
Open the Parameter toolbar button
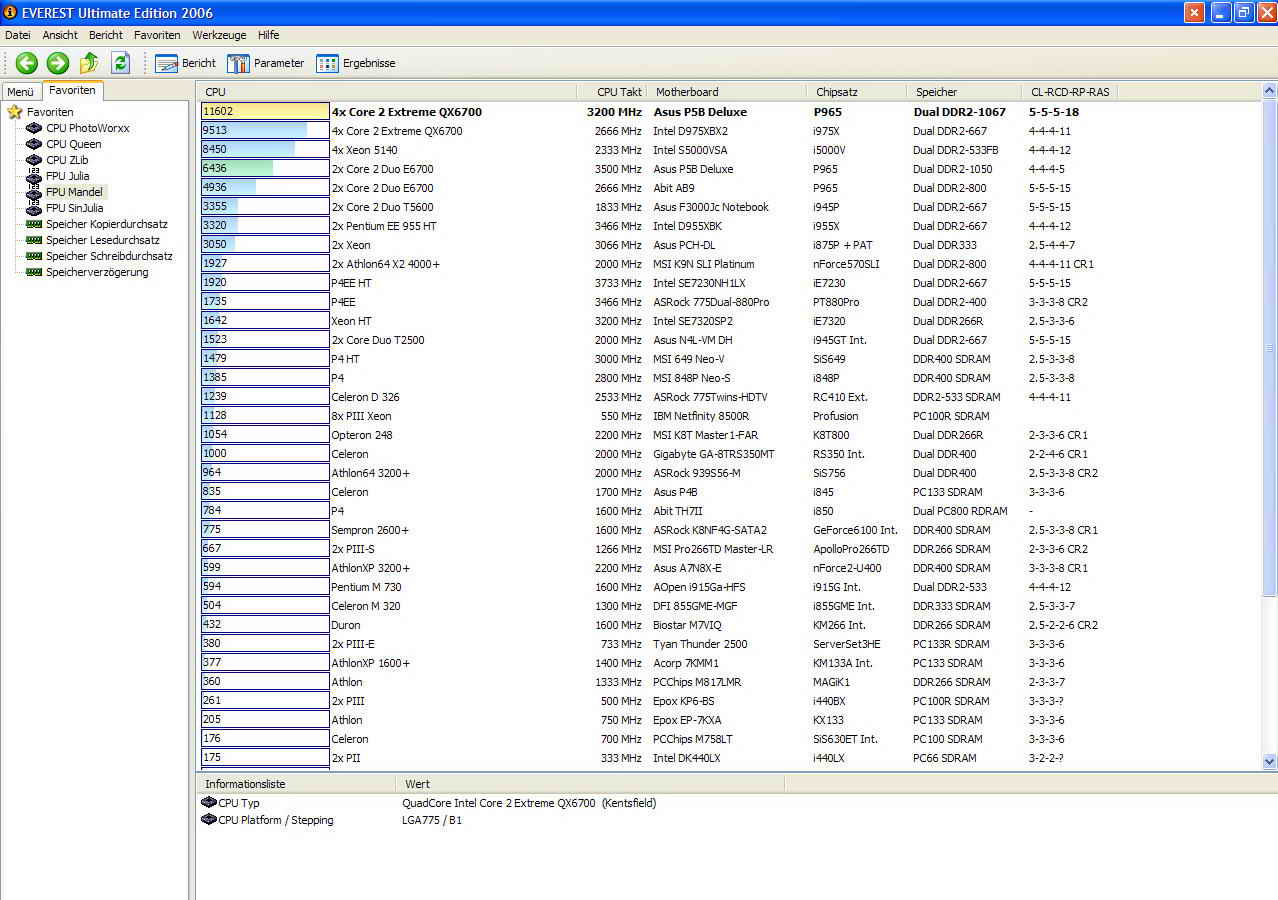[266, 63]
